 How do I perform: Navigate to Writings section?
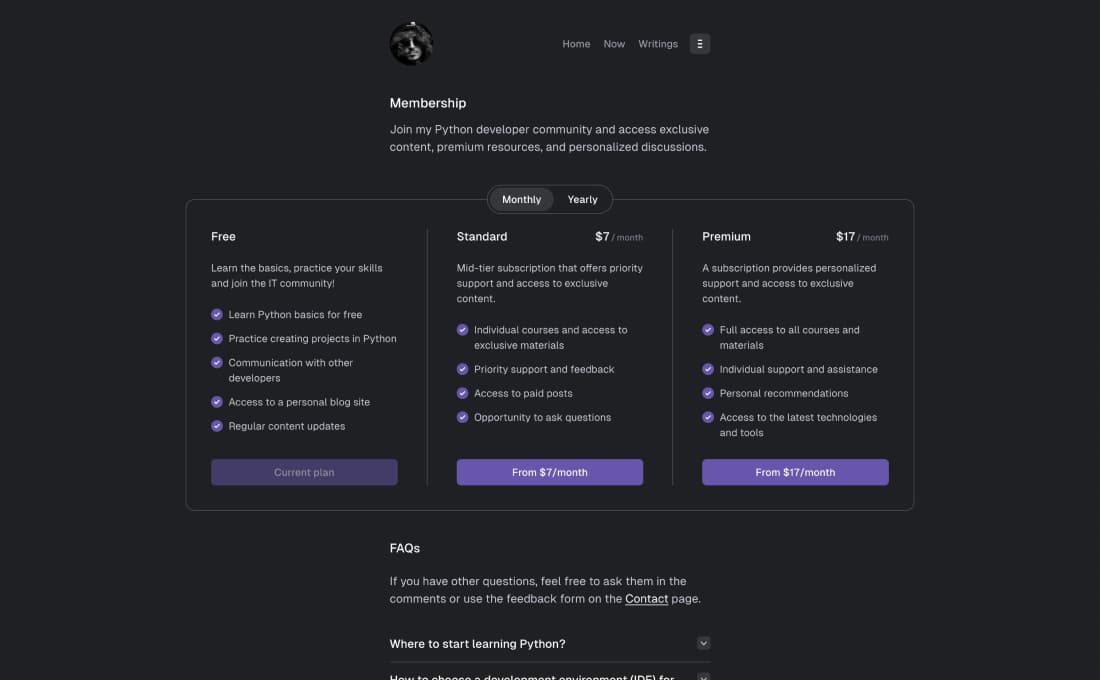tap(658, 44)
